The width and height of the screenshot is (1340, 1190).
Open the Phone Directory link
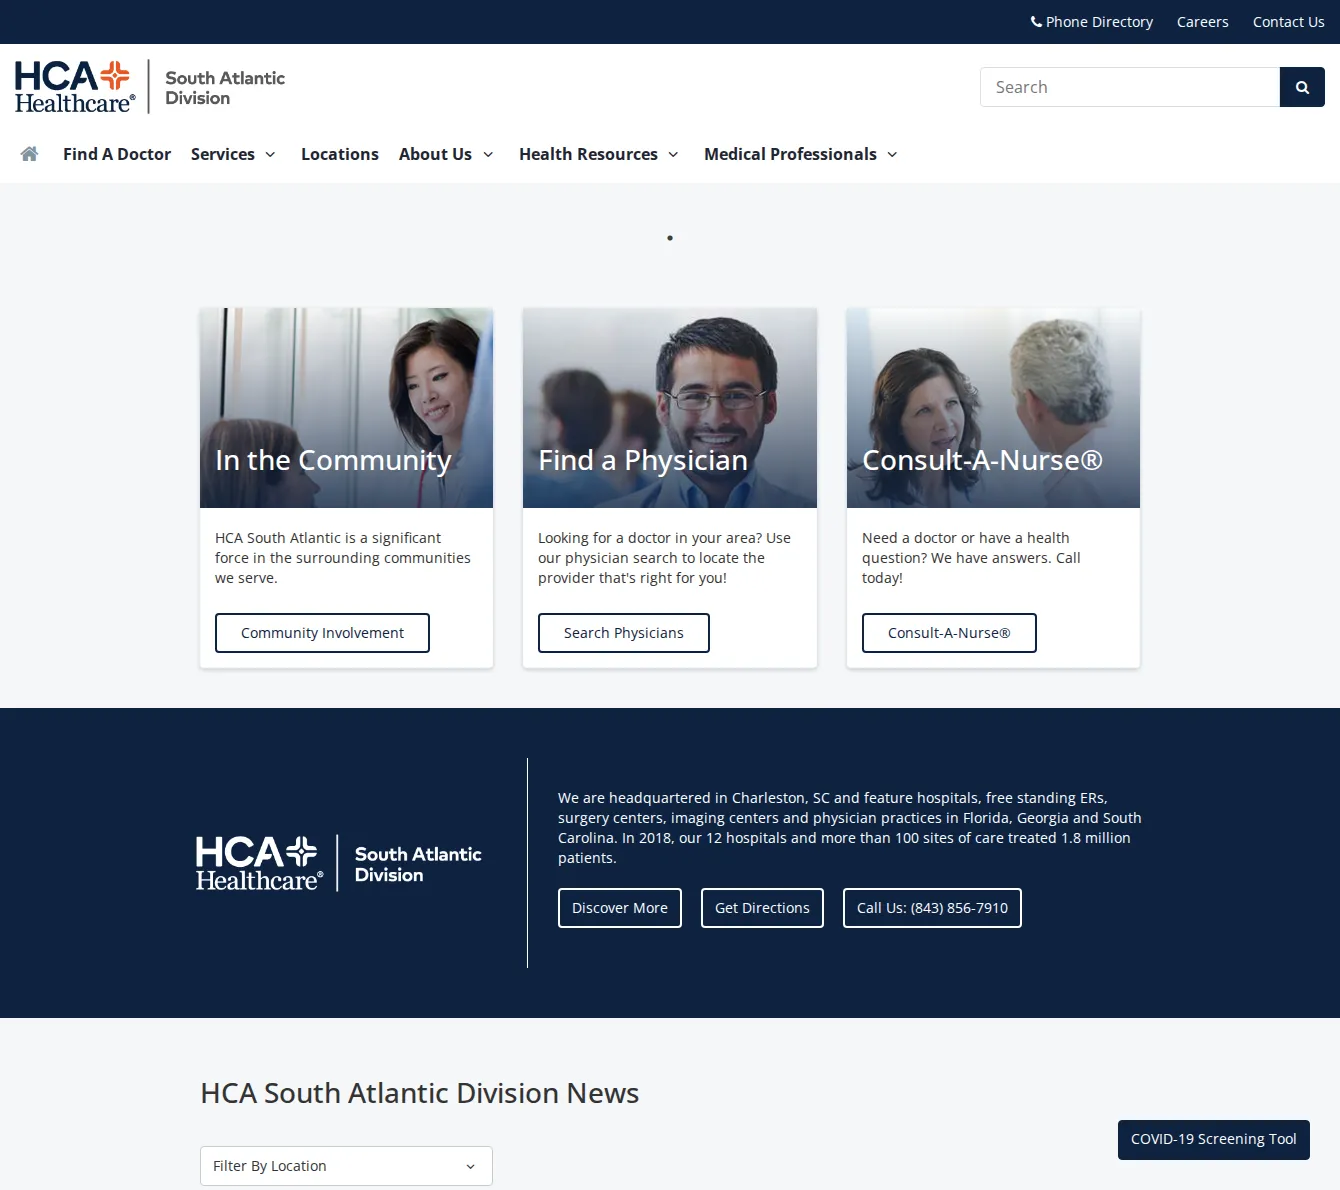click(x=1092, y=22)
